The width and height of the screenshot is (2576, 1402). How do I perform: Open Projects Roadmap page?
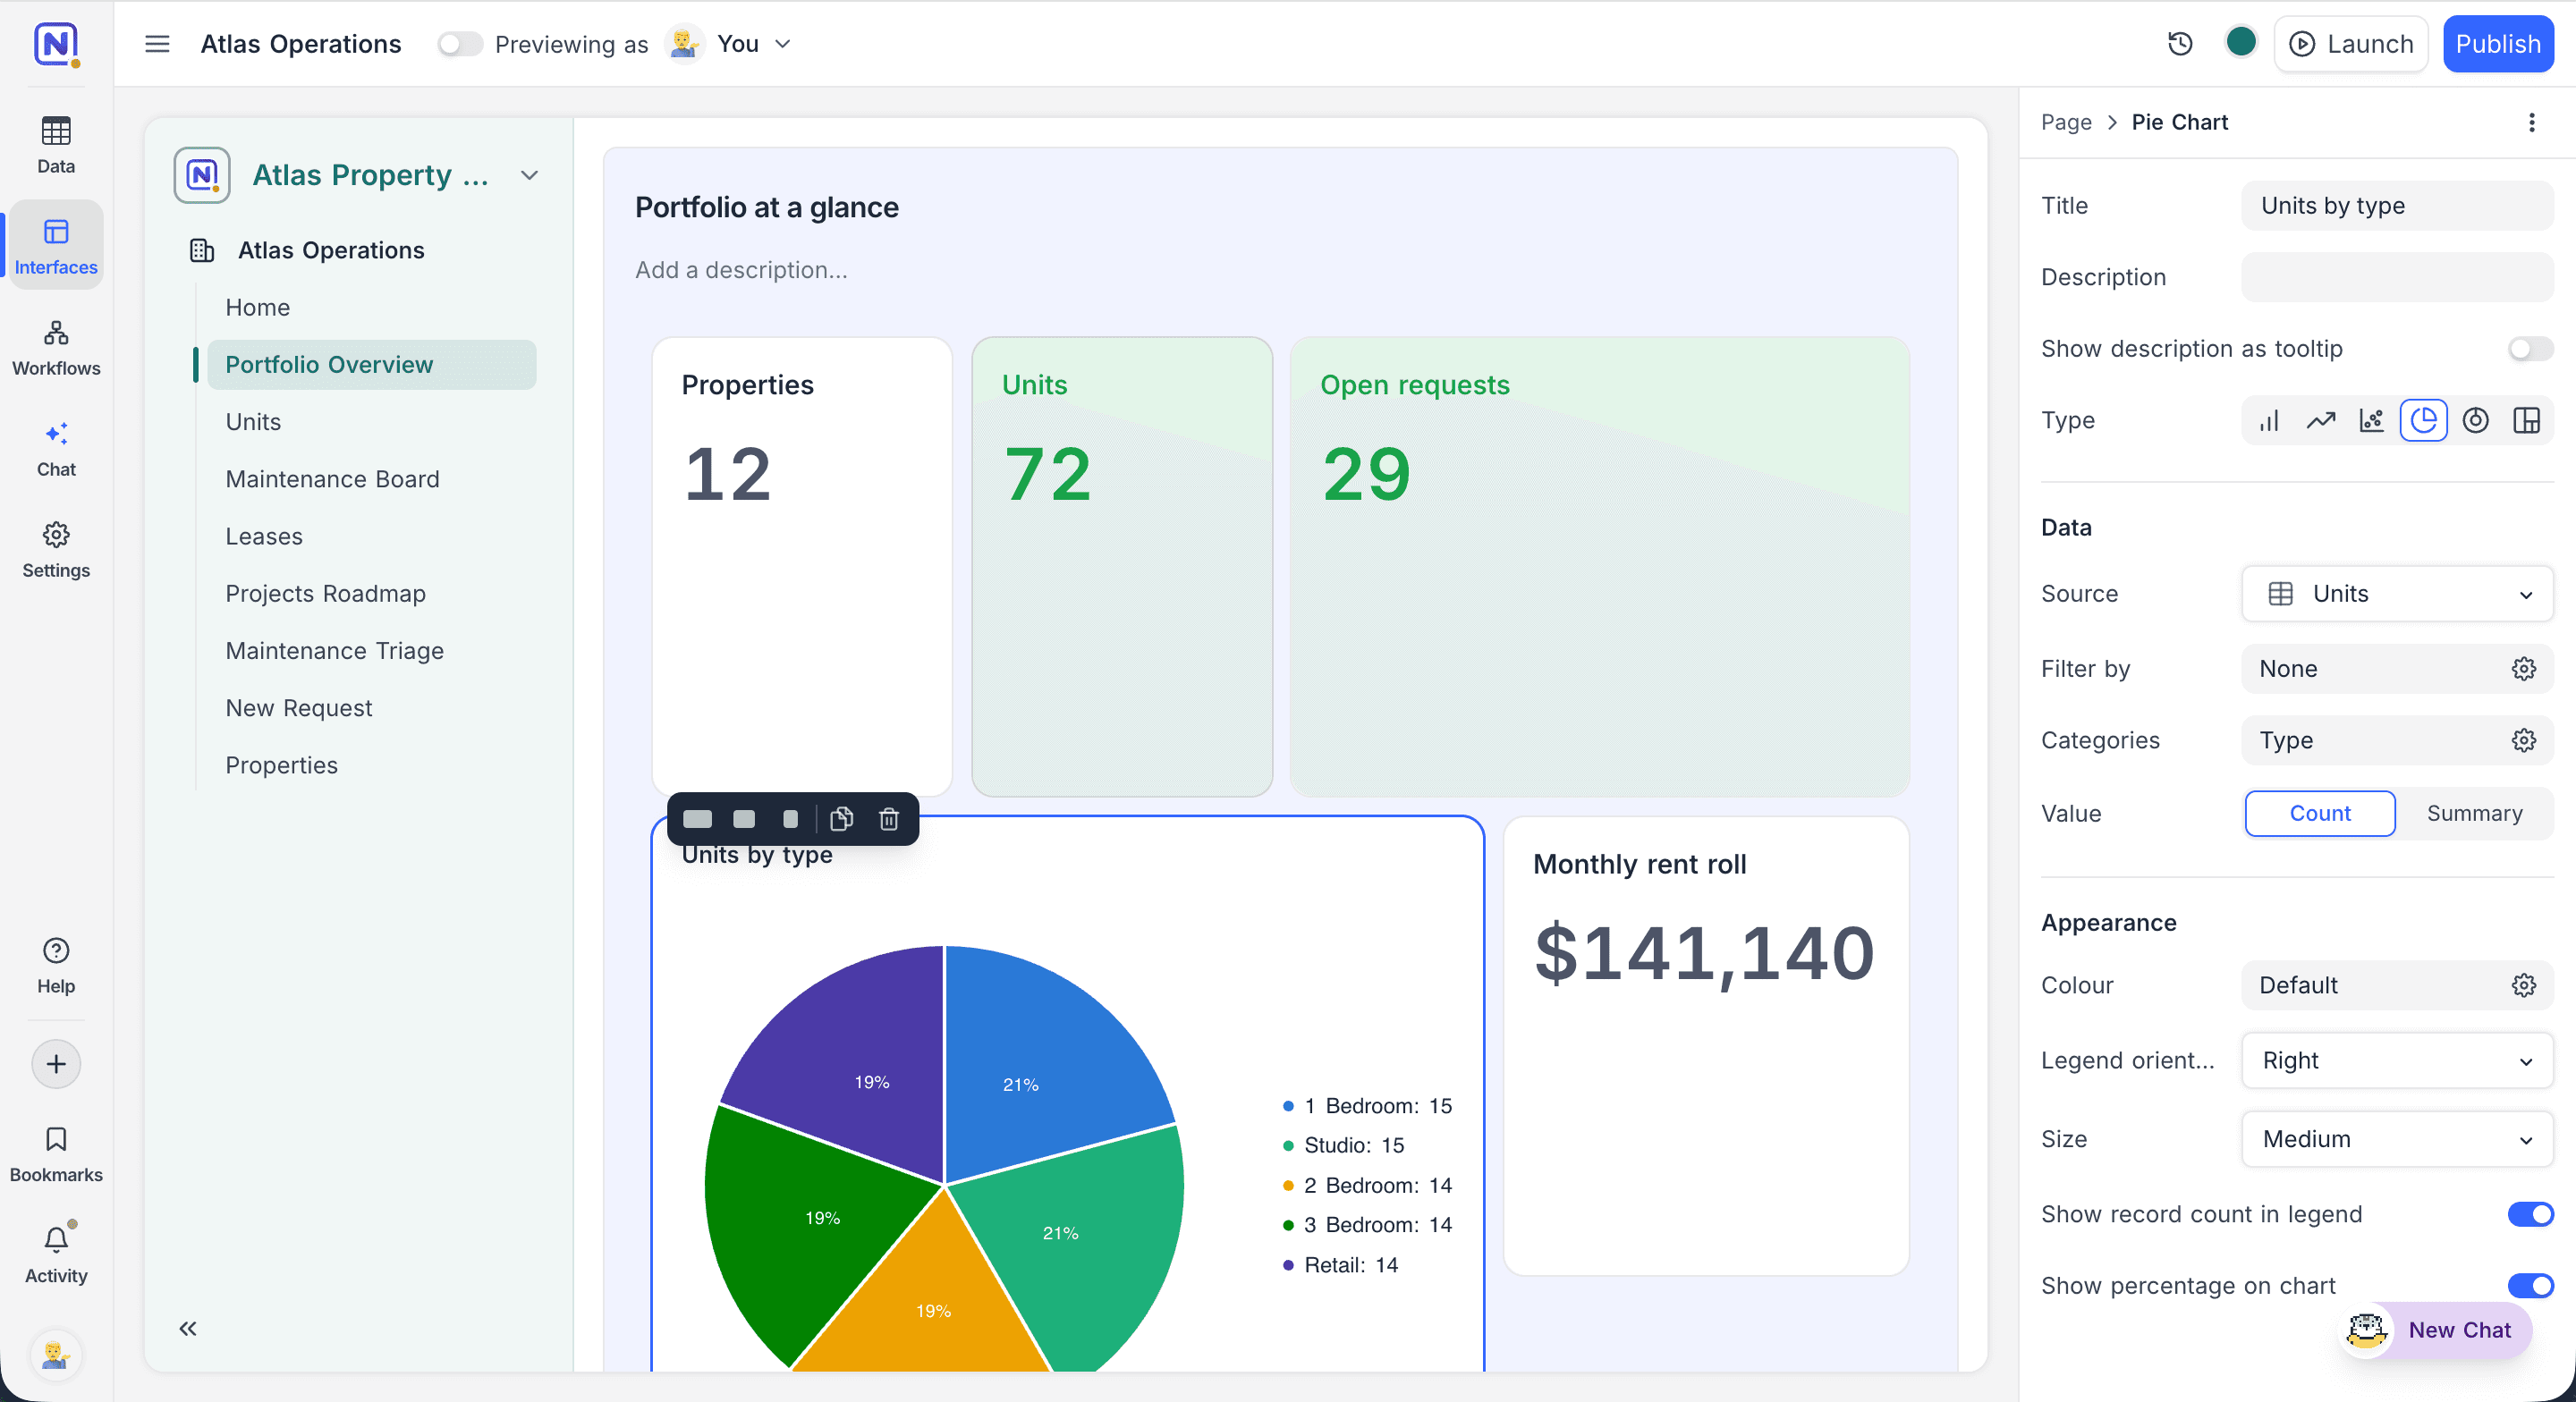[325, 593]
